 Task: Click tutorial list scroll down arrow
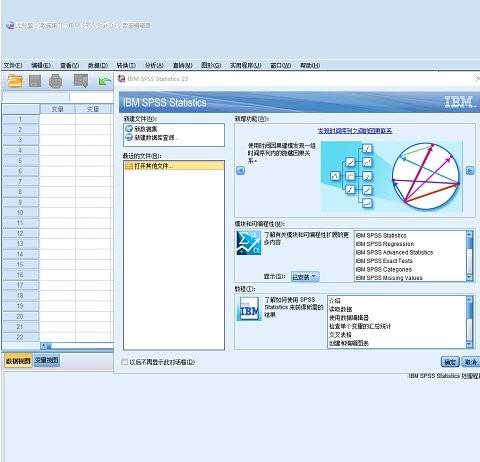469,344
